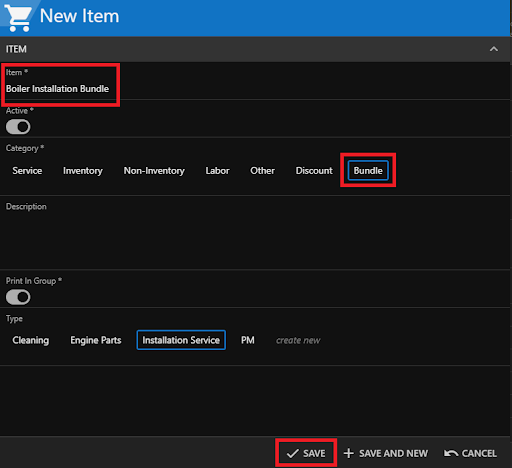Viewport: 512px width, 468px height.
Task: Set type to Cleaning
Action: [31, 340]
